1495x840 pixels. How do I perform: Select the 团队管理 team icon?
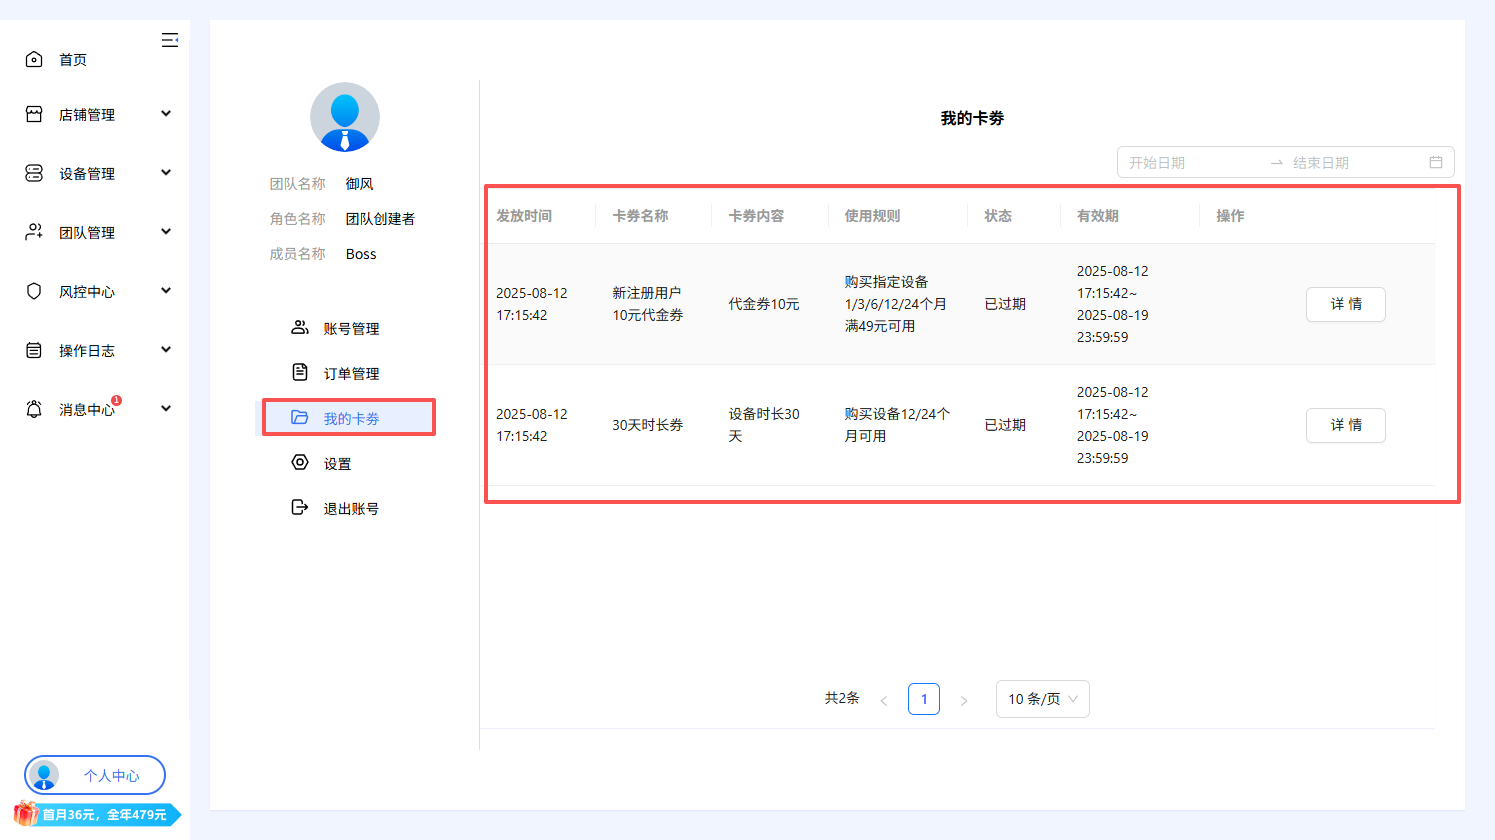pos(33,231)
